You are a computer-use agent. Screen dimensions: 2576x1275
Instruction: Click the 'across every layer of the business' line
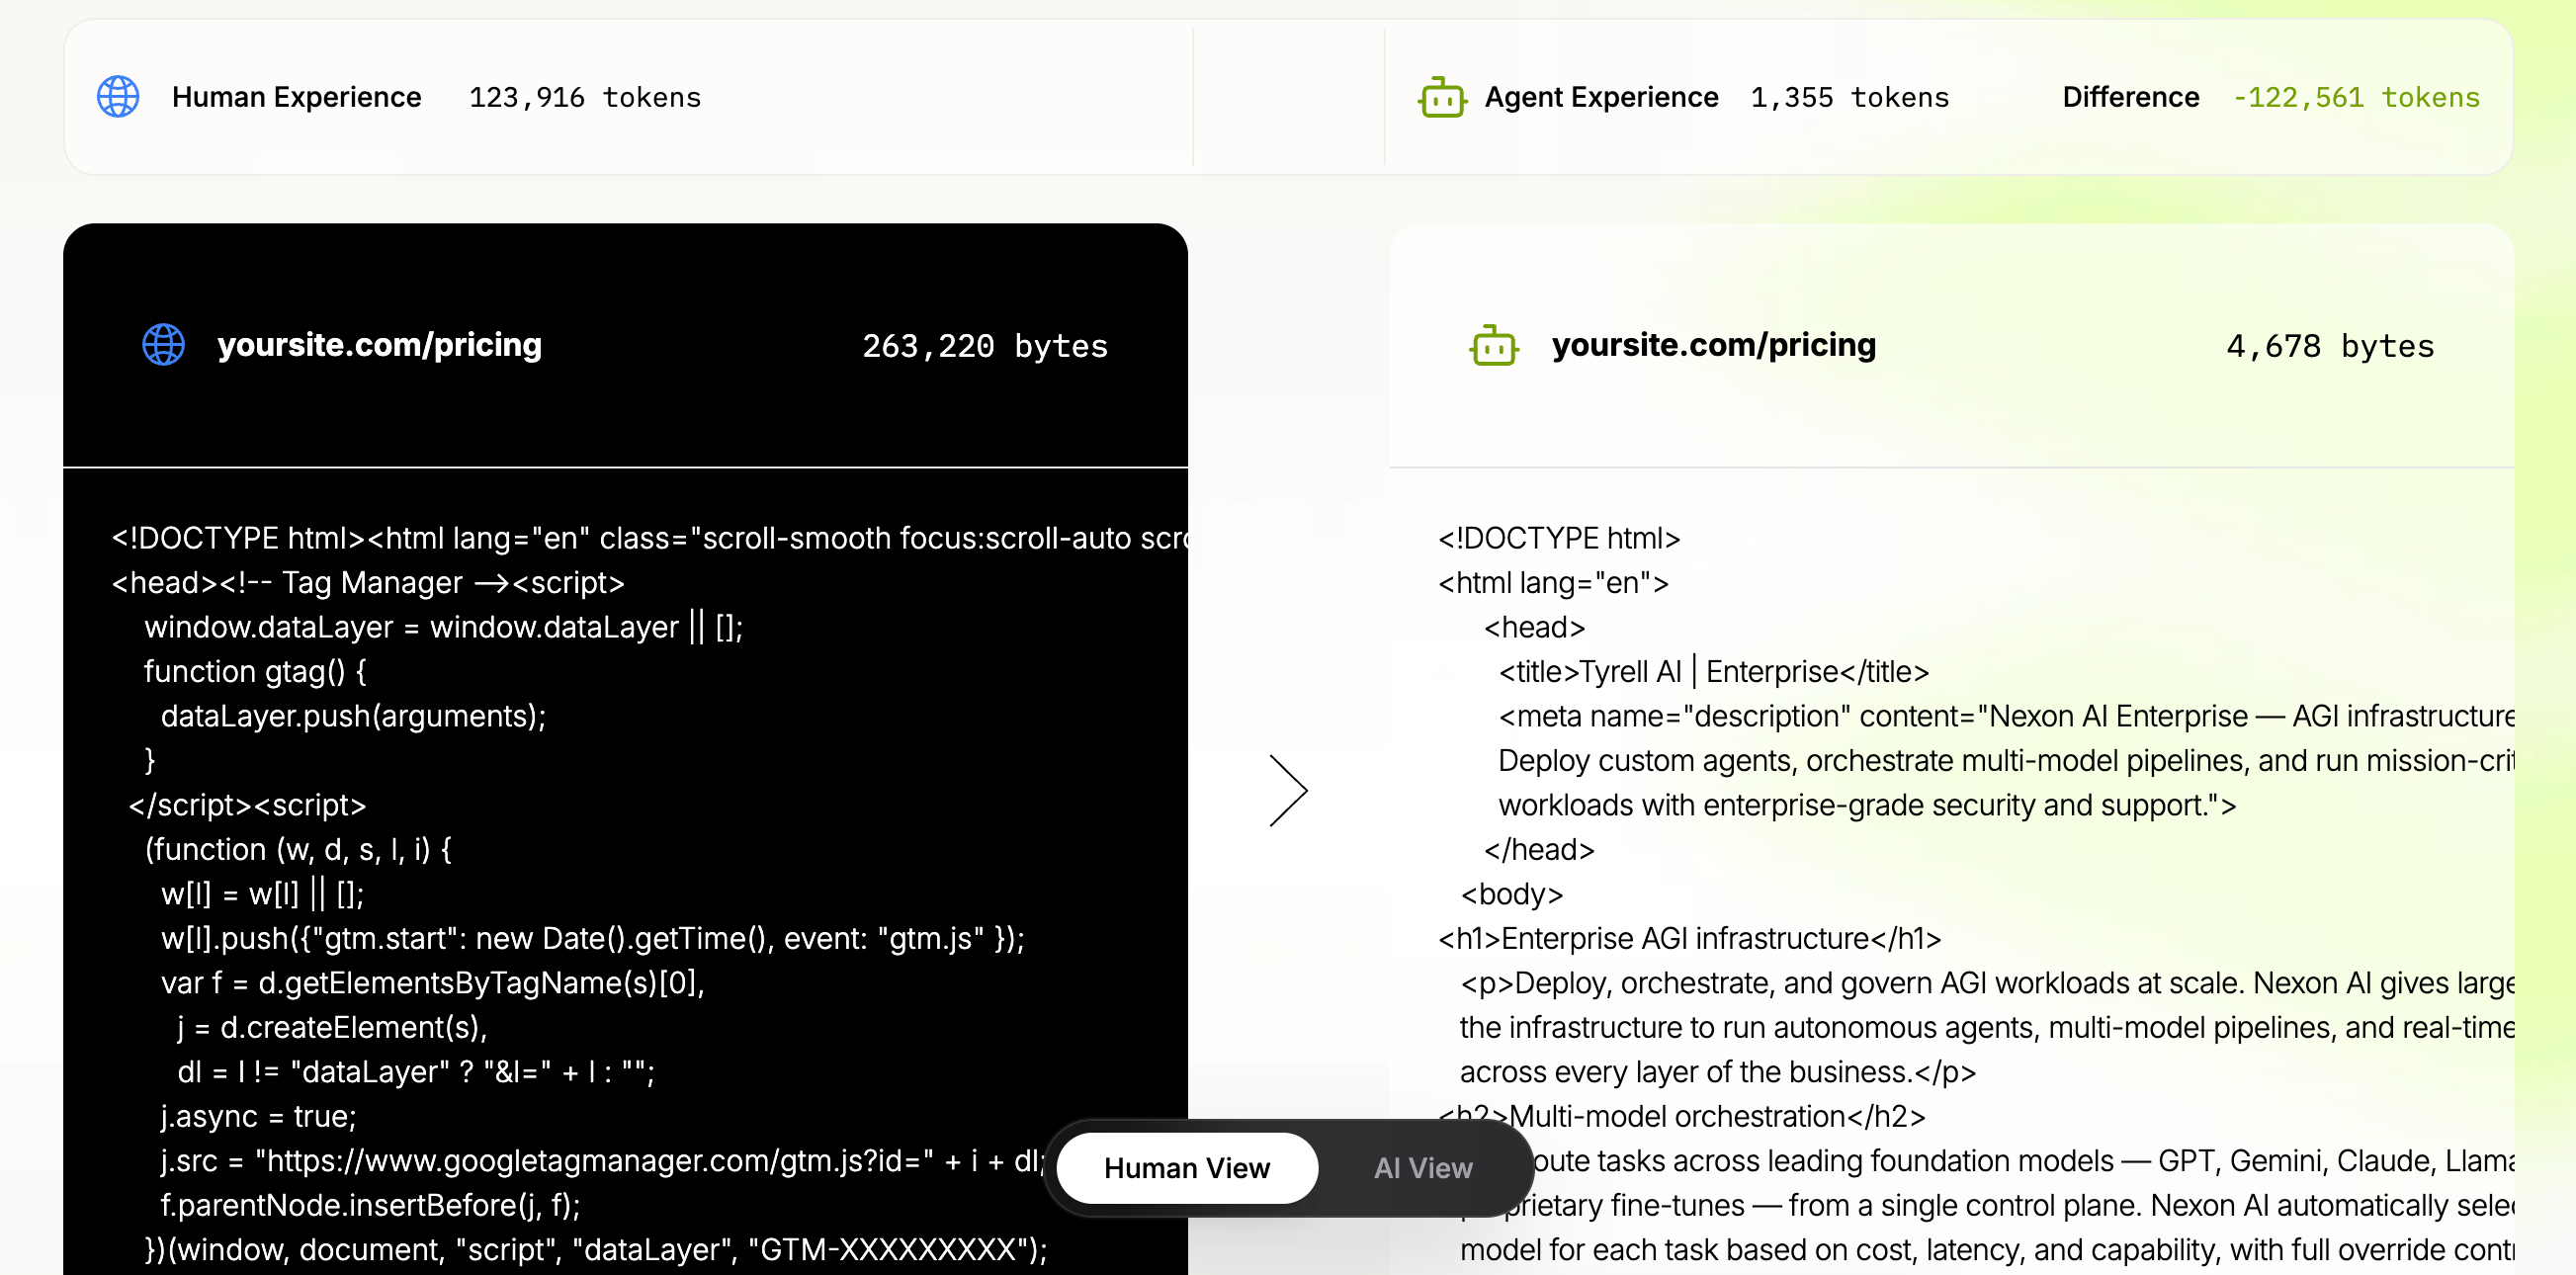(1718, 1072)
